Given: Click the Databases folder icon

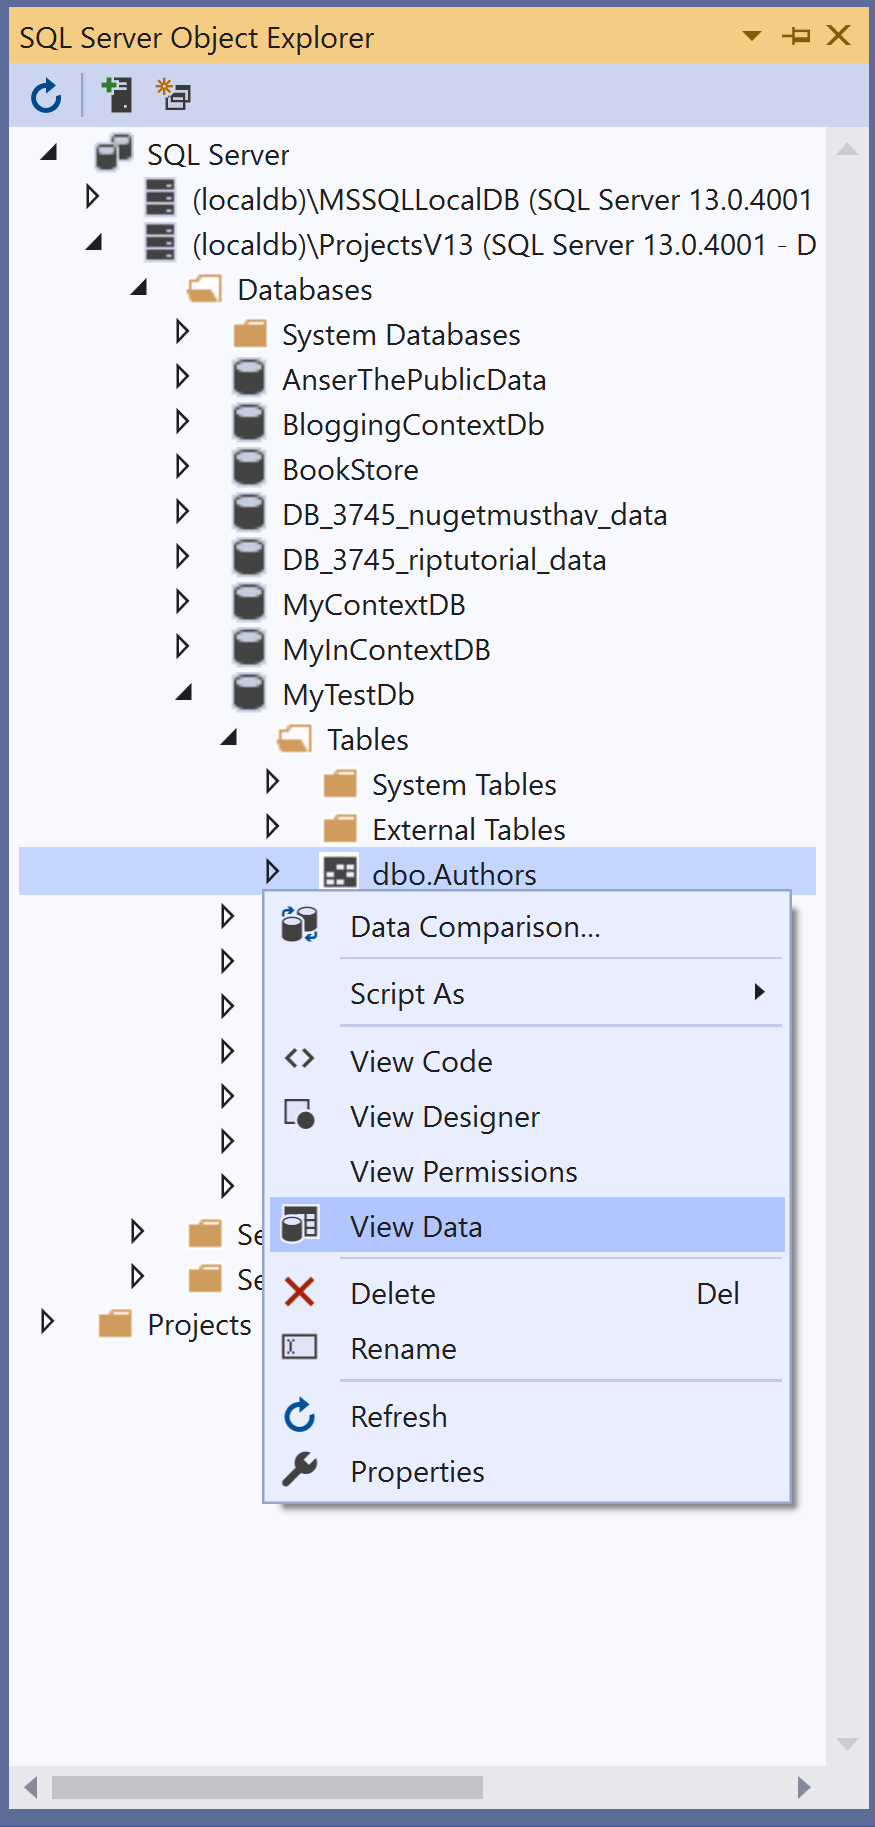Looking at the screenshot, I should point(205,289).
